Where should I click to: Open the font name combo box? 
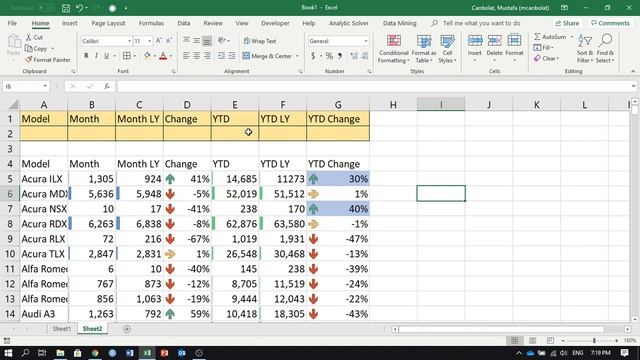pos(106,41)
